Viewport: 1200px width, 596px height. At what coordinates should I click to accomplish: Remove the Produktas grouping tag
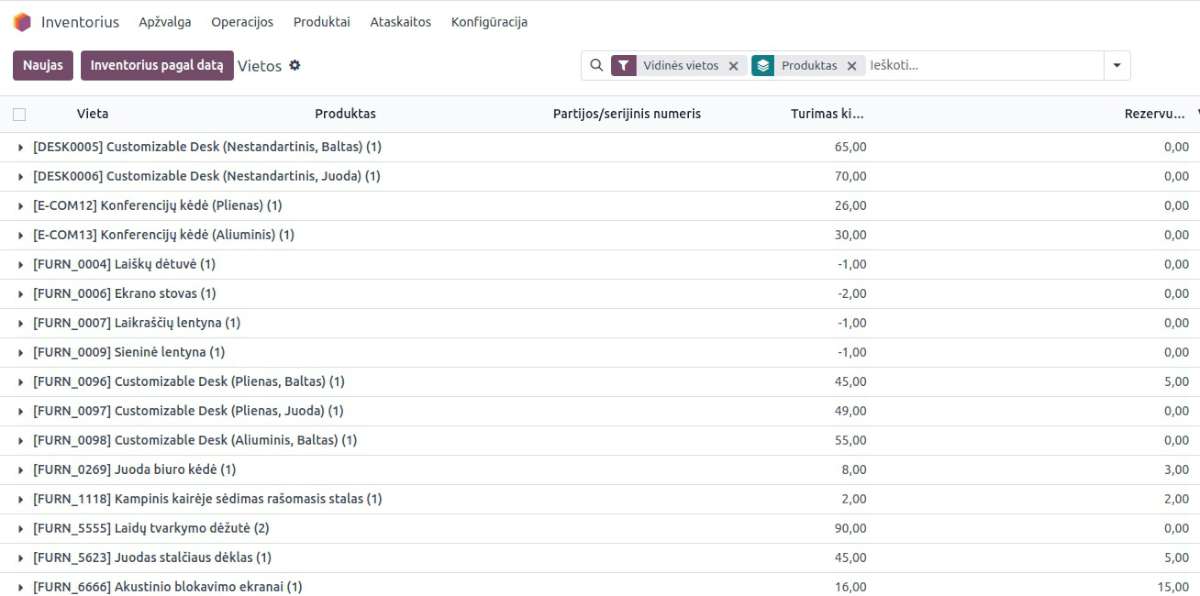coord(851,66)
